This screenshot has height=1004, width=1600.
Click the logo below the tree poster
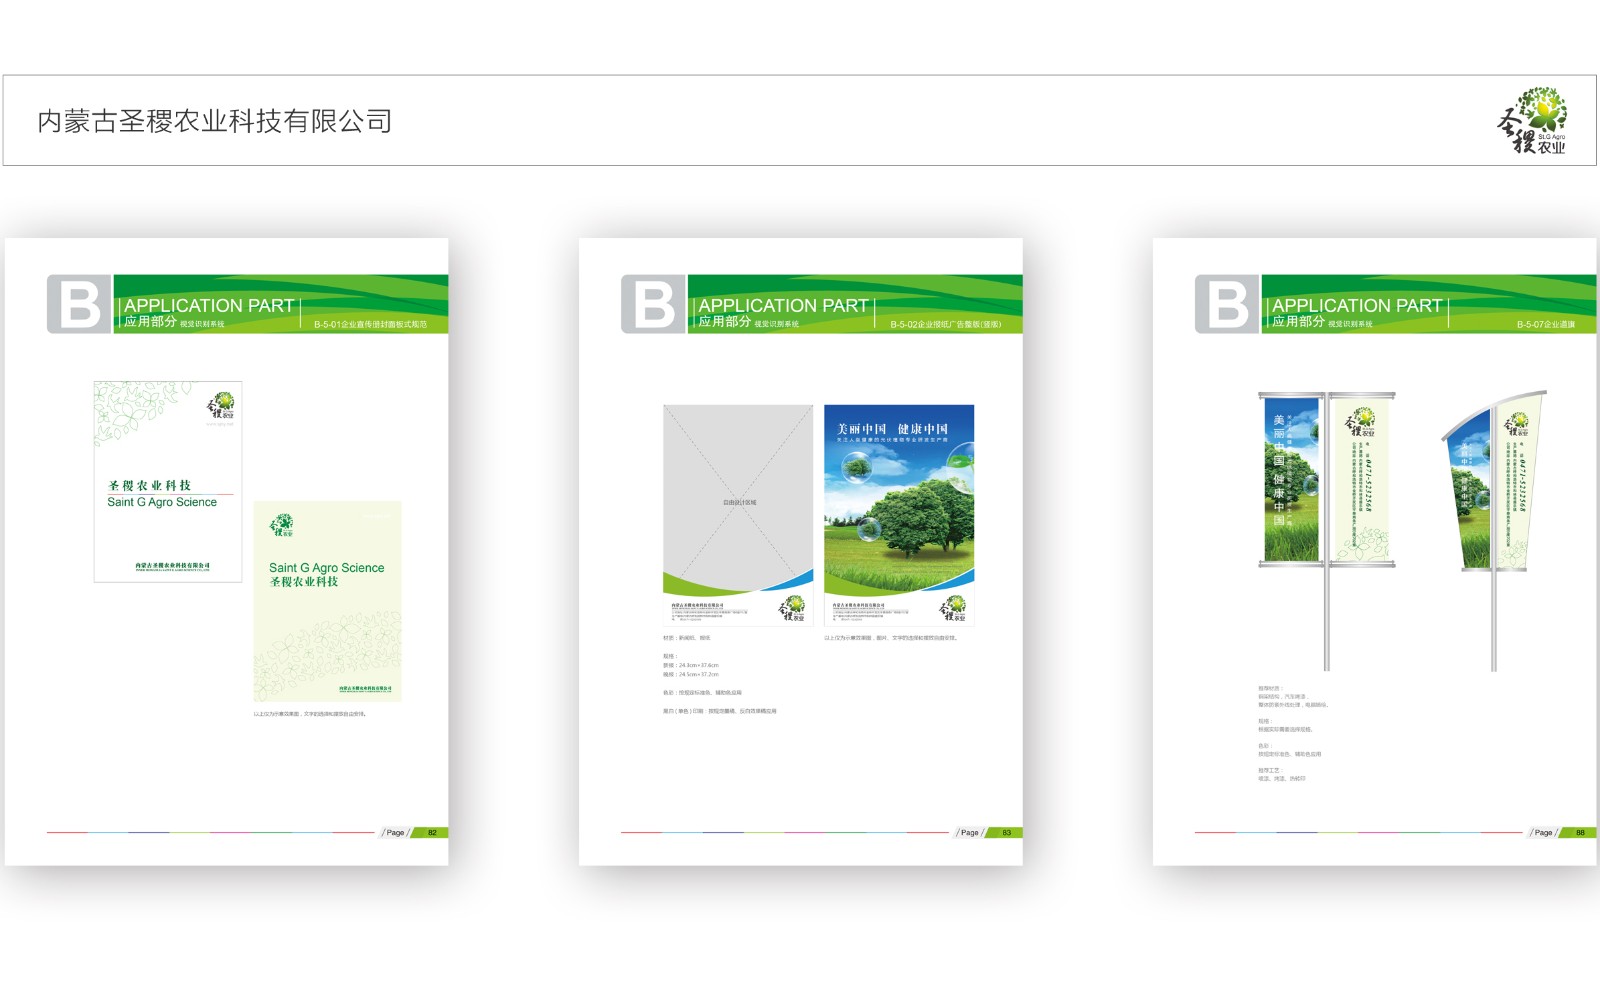click(x=952, y=608)
